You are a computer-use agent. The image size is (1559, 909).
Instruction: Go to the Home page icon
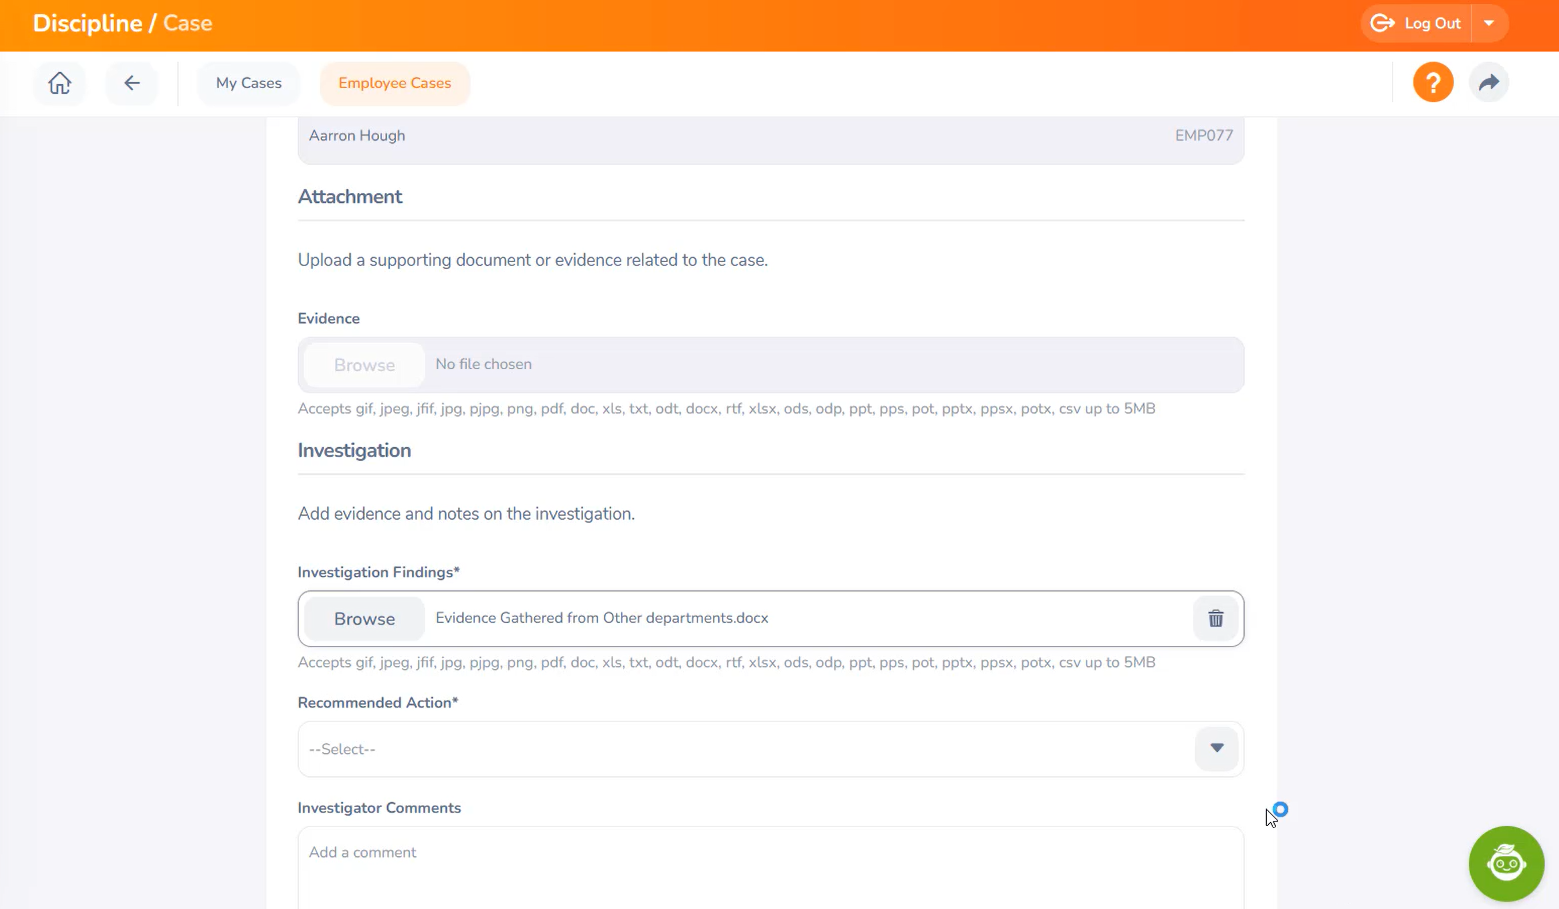pos(60,83)
